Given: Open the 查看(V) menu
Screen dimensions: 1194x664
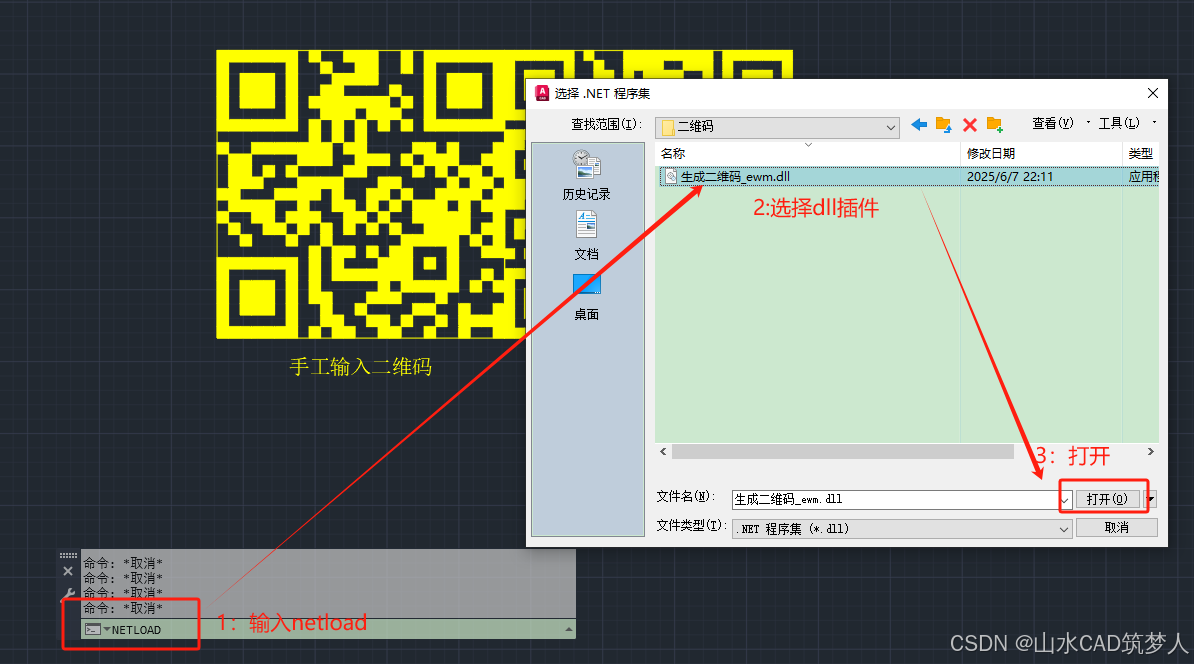Looking at the screenshot, I should tap(1052, 123).
